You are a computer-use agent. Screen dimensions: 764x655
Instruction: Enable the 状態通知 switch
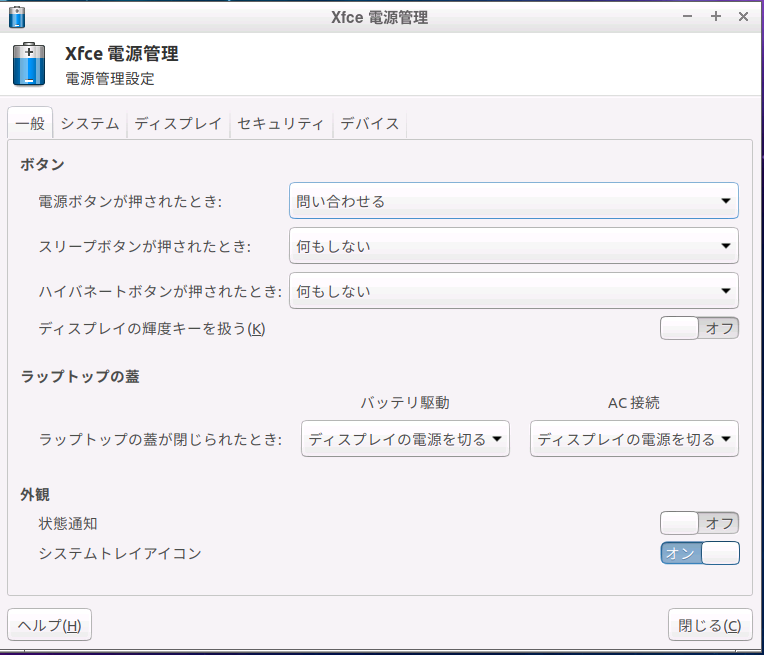click(699, 523)
